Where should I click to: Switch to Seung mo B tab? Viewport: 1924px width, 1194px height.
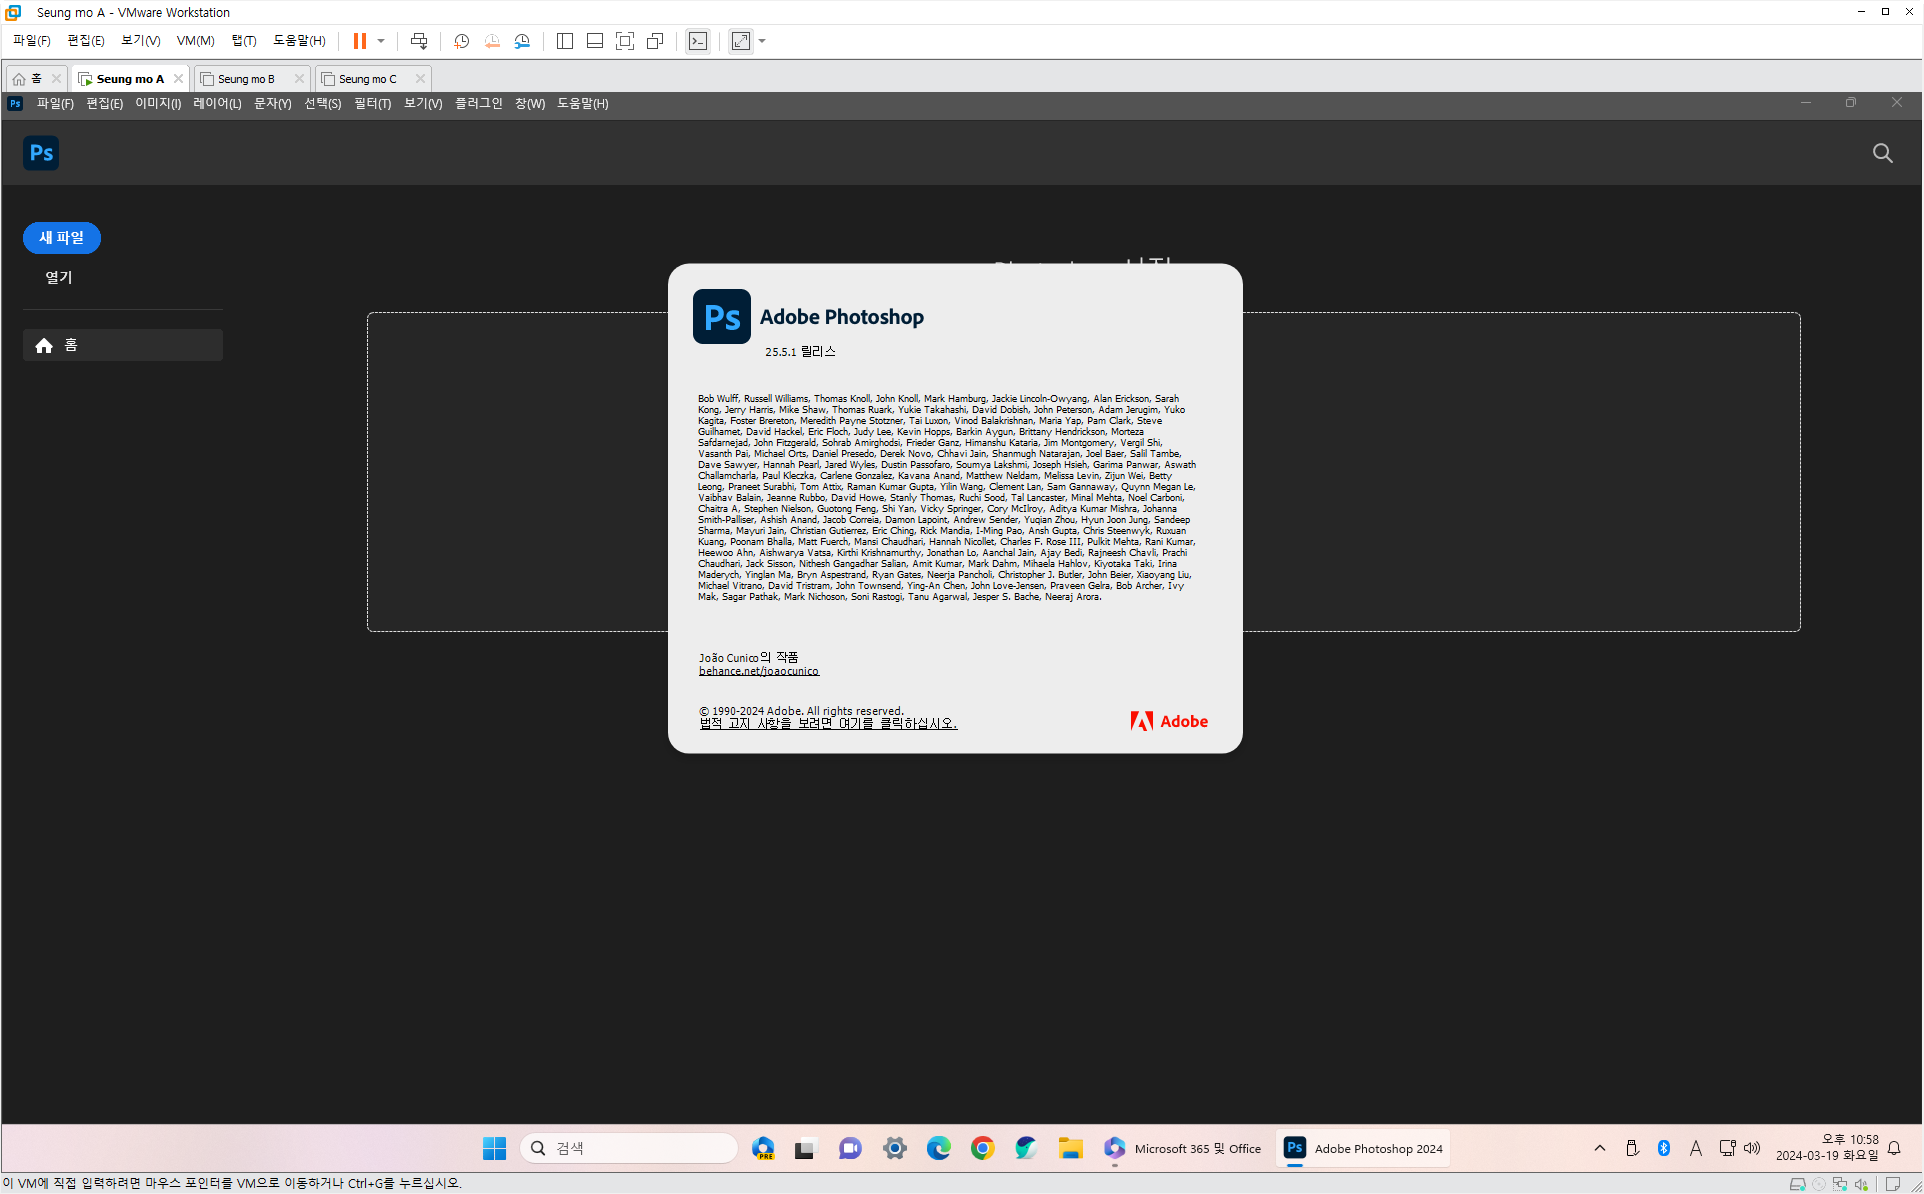click(246, 79)
